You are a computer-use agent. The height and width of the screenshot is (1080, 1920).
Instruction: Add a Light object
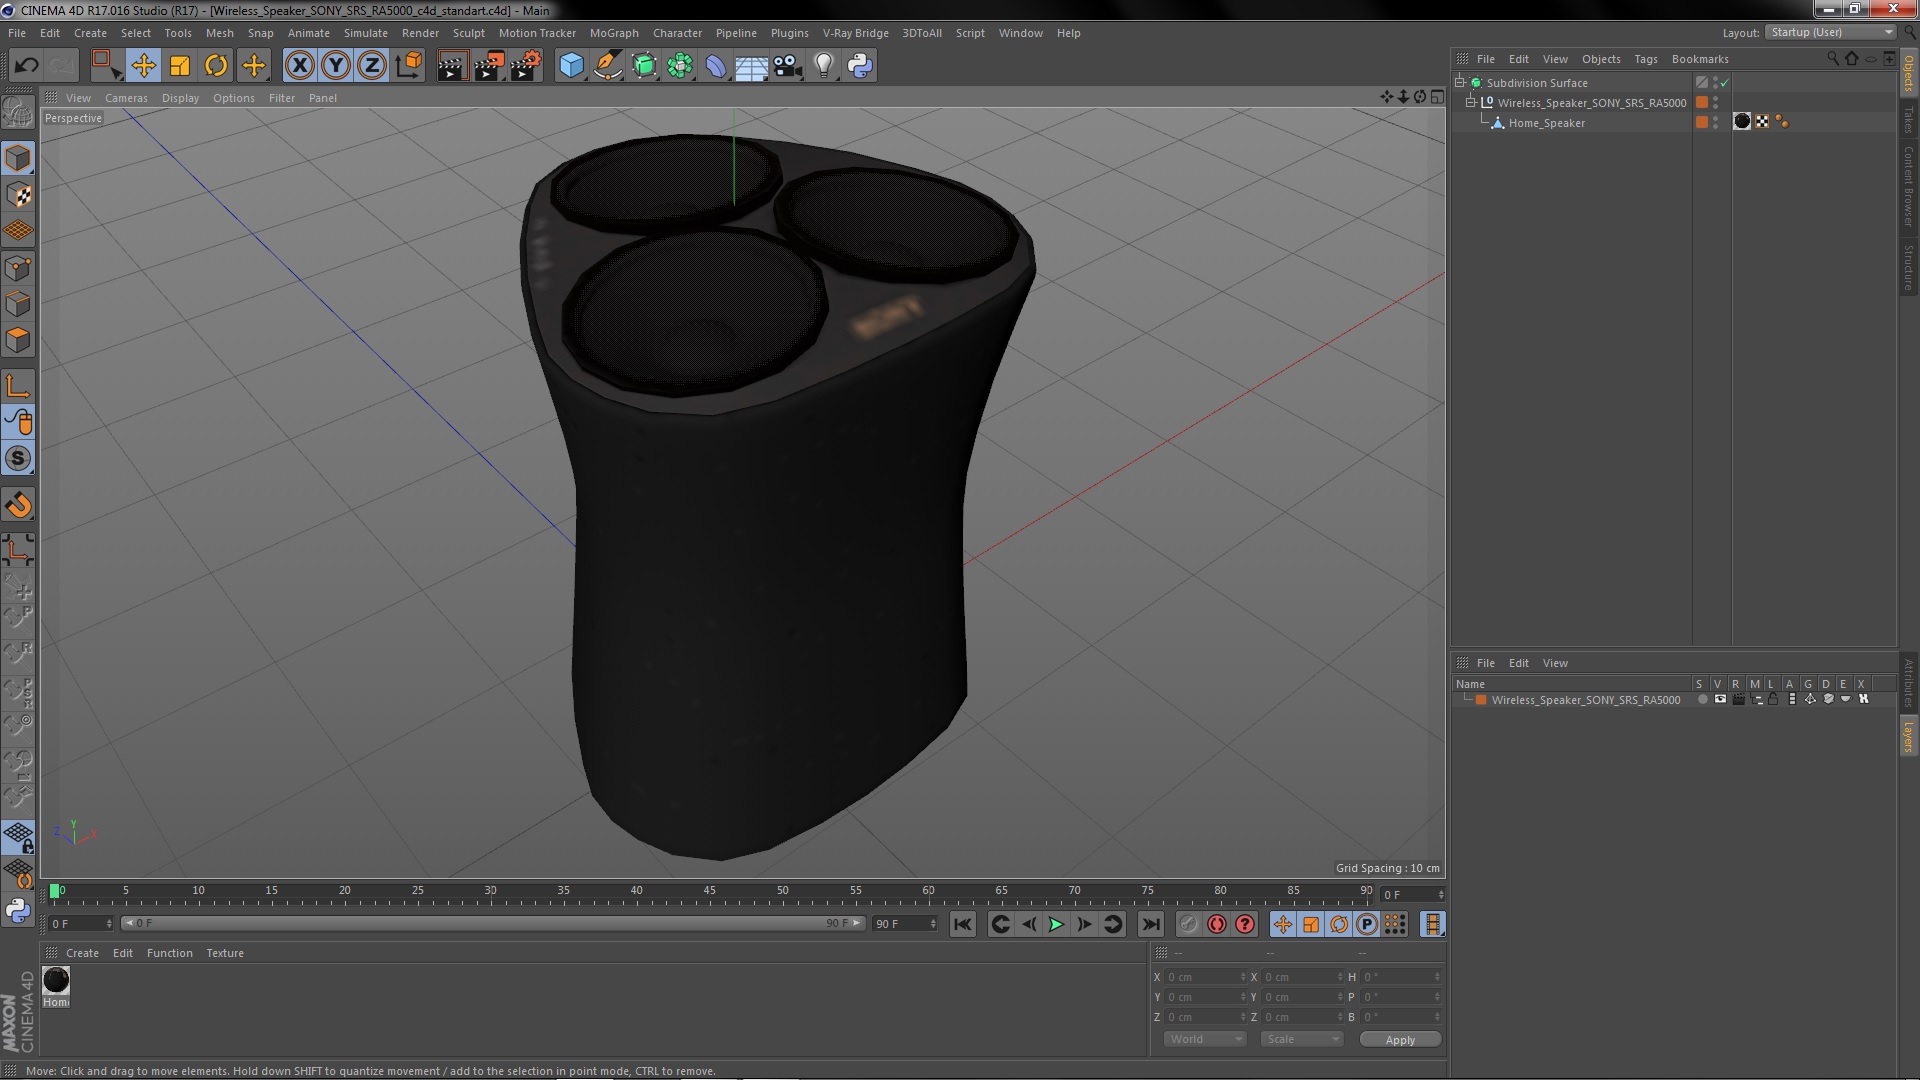click(823, 66)
